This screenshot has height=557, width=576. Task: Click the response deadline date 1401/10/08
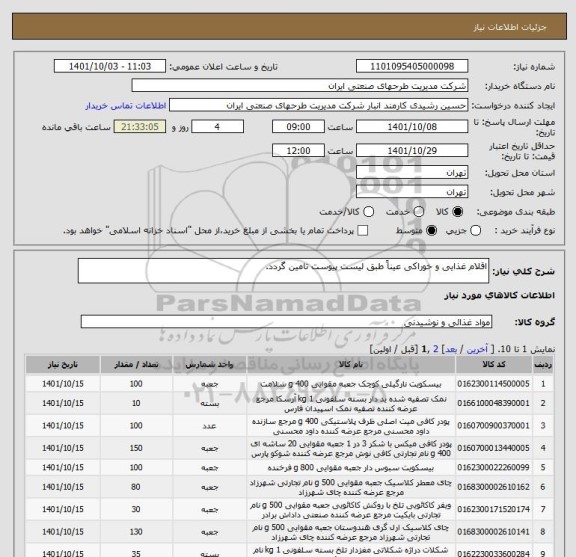[412, 127]
